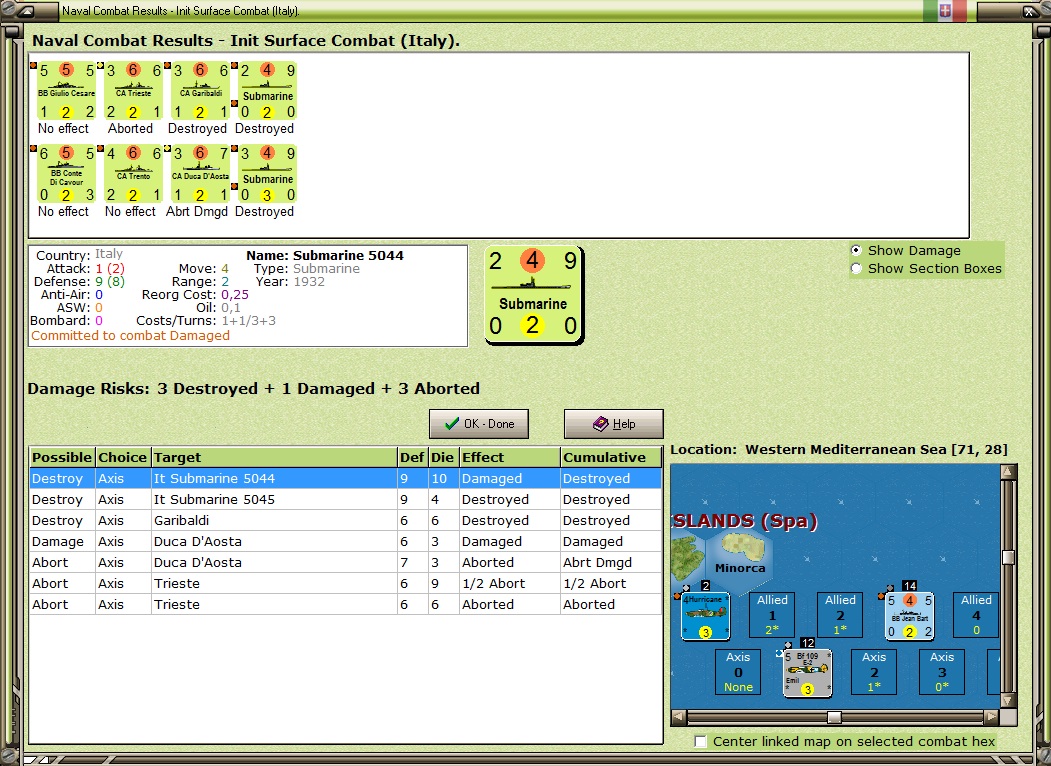Select the Duca D'Aosta Damage row
Image resolution: width=1051 pixels, height=766 pixels.
346,541
